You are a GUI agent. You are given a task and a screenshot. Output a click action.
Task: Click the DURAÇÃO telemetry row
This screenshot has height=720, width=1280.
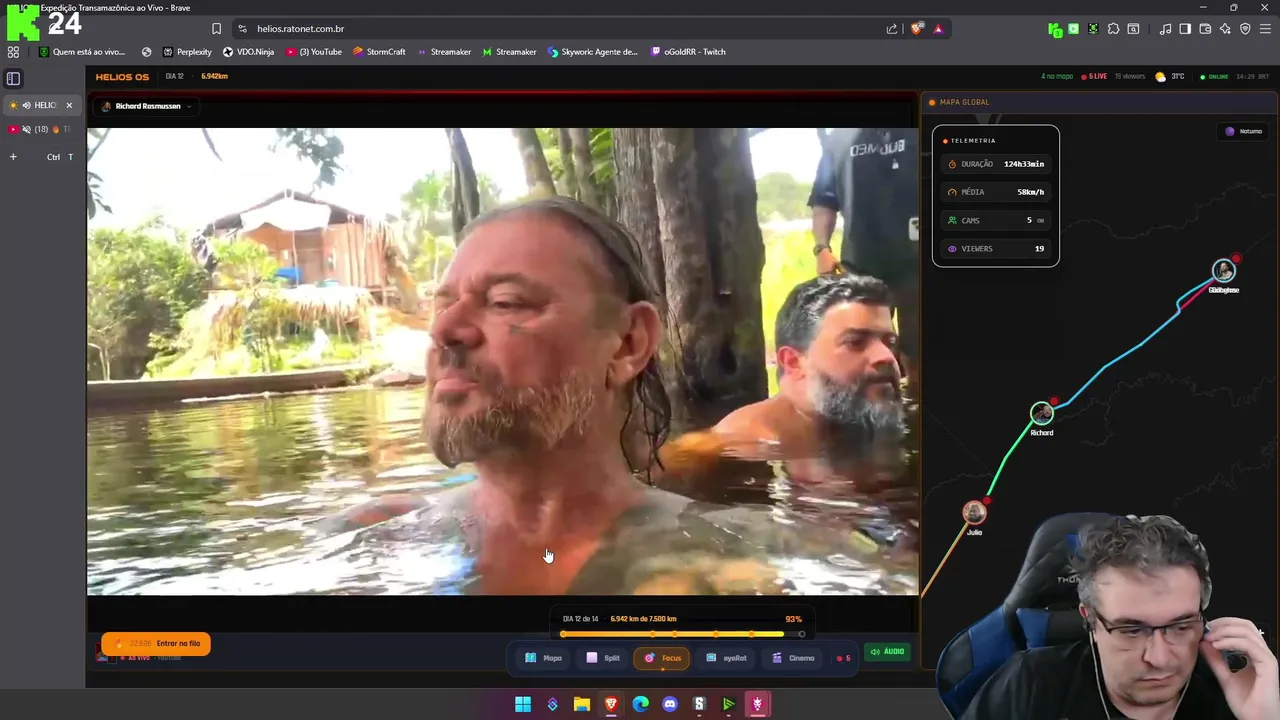coord(996,164)
